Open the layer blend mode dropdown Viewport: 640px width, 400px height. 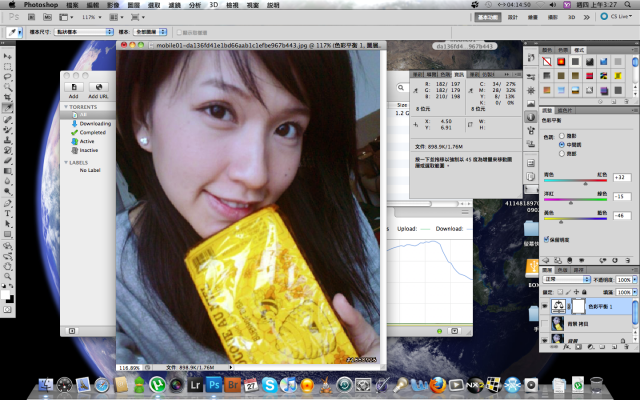567,280
